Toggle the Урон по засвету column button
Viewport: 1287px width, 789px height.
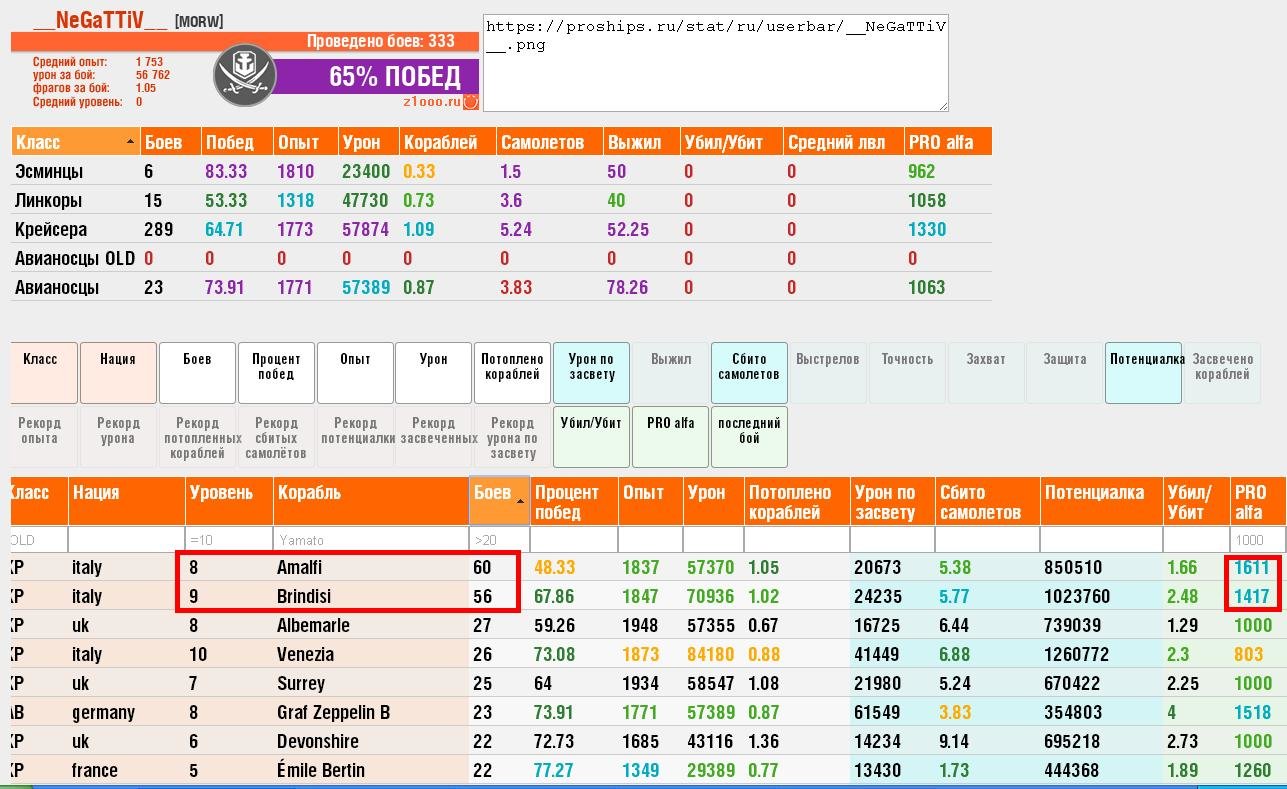coord(591,373)
